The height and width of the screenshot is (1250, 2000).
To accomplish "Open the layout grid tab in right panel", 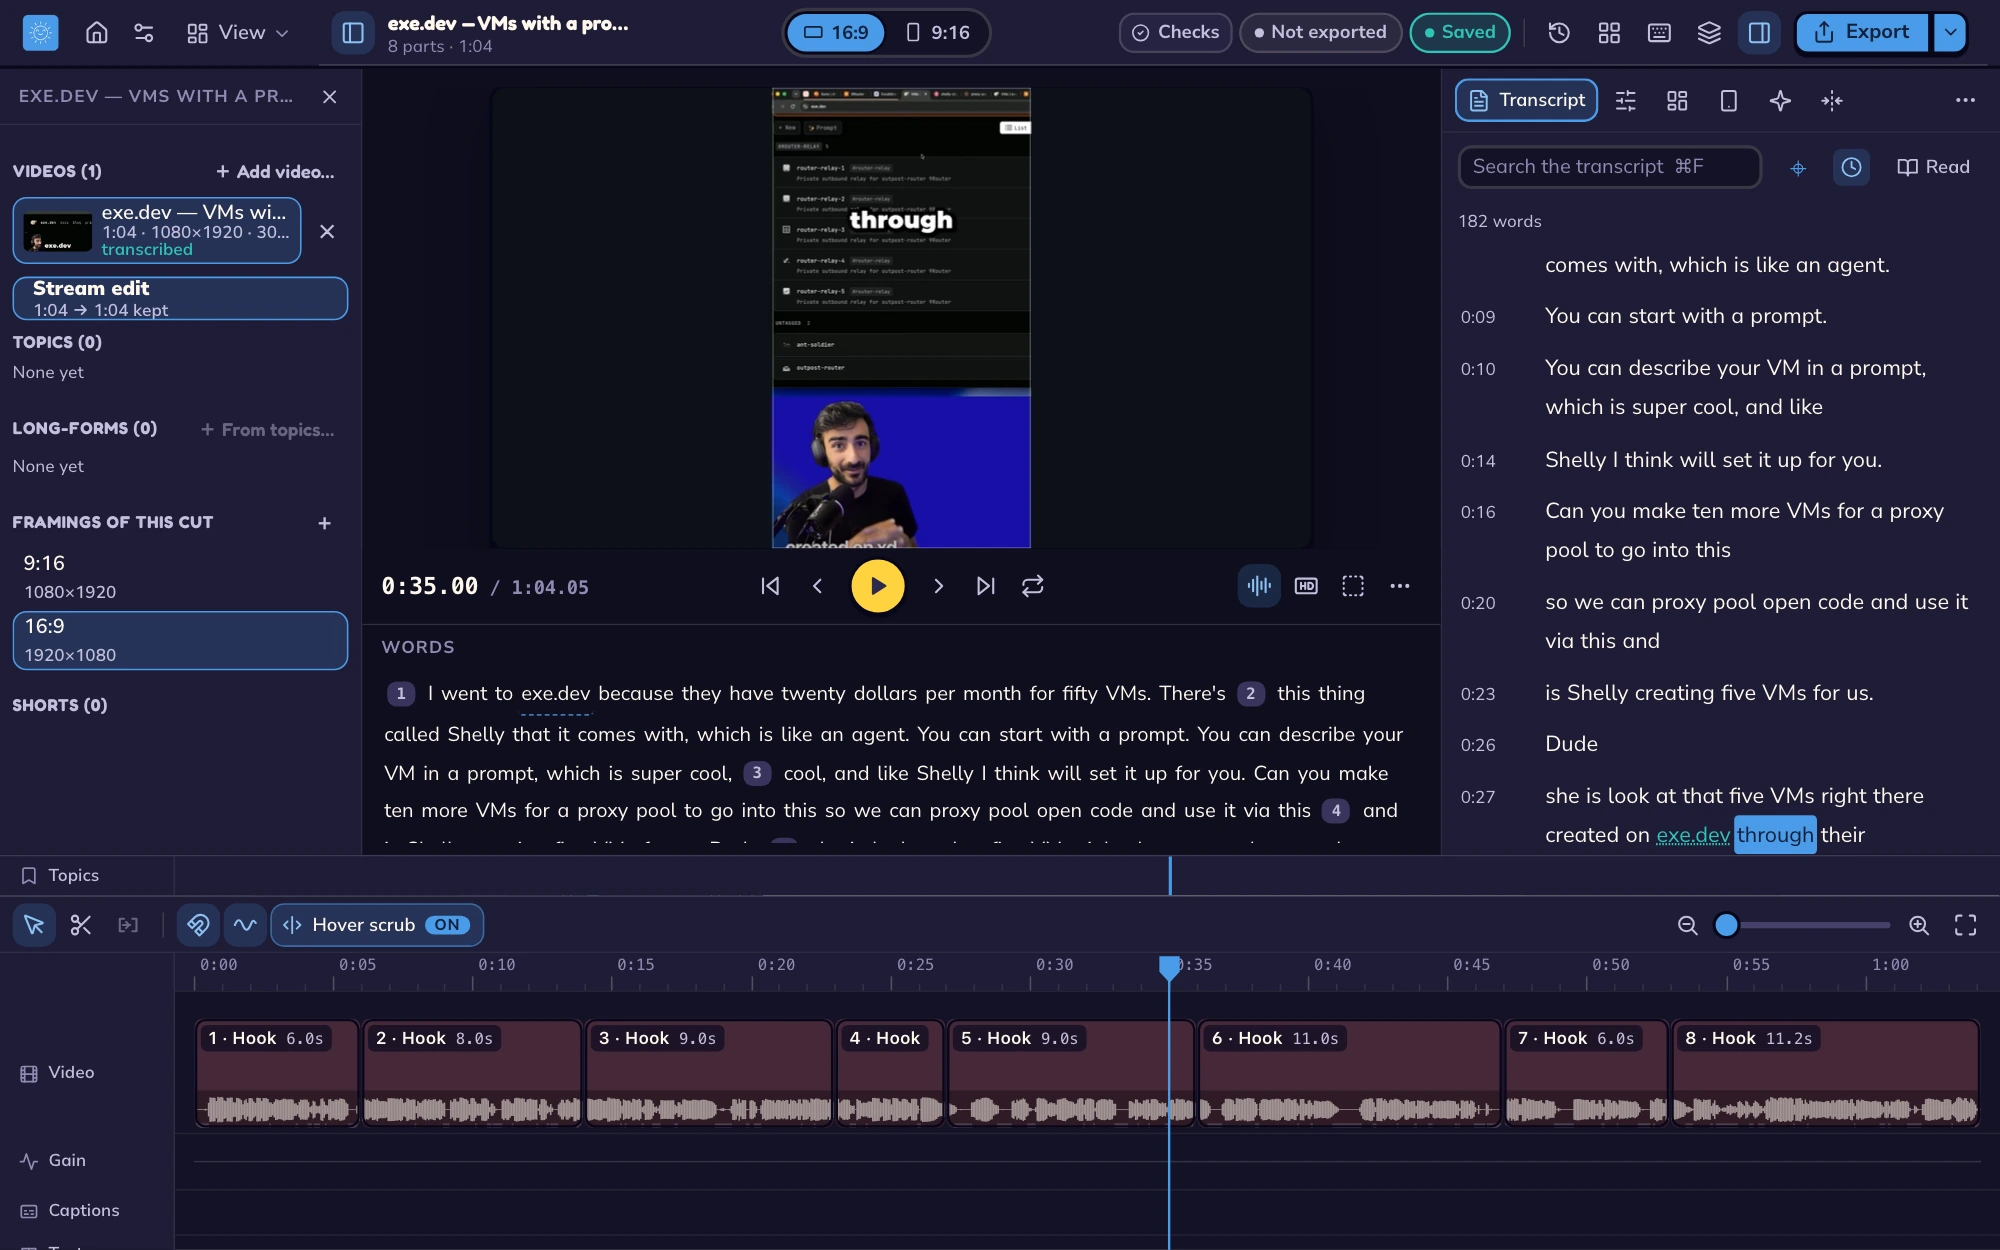I will tap(1677, 100).
